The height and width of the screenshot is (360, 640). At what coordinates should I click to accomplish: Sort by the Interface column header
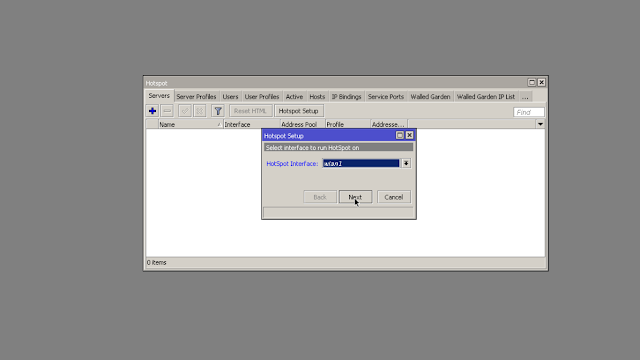(x=251, y=124)
